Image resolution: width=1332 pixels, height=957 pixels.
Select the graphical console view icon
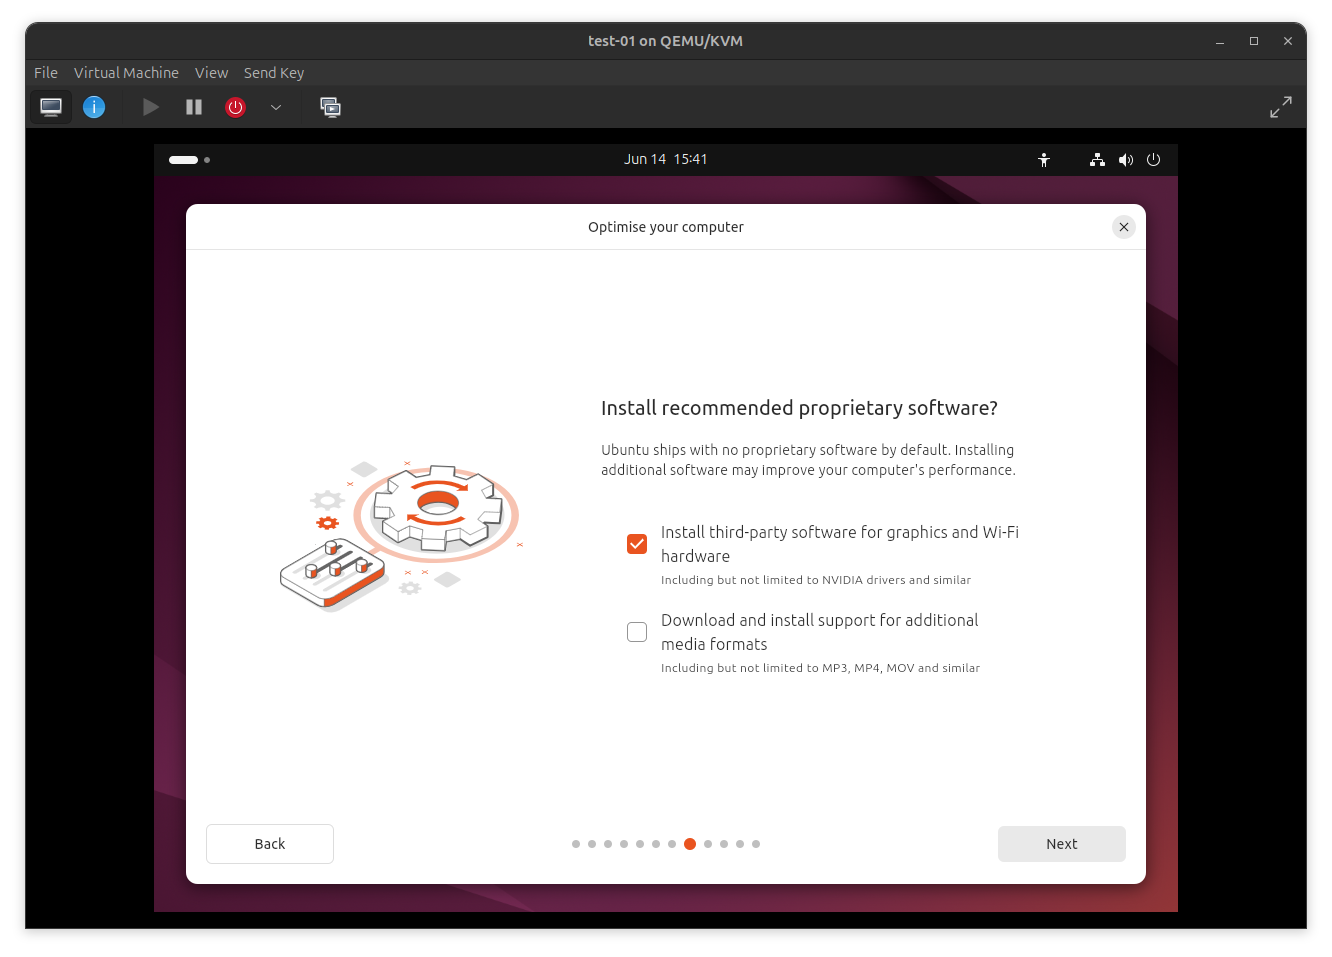51,107
